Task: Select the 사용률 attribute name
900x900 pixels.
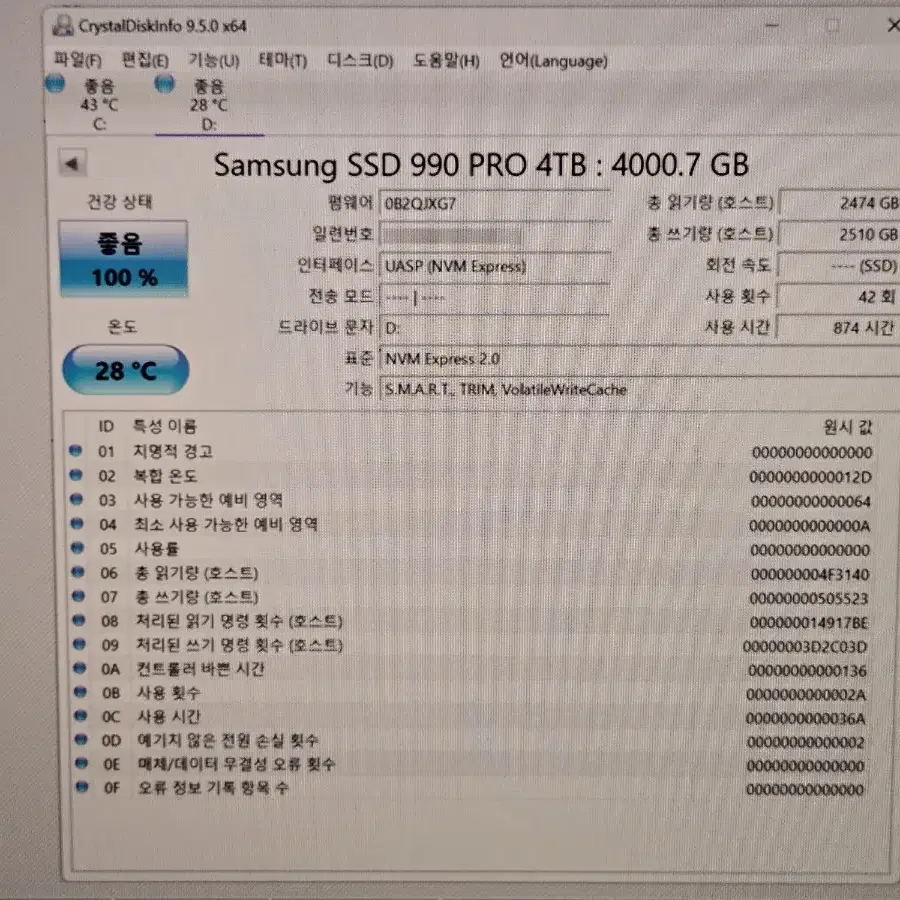Action: click(x=157, y=549)
